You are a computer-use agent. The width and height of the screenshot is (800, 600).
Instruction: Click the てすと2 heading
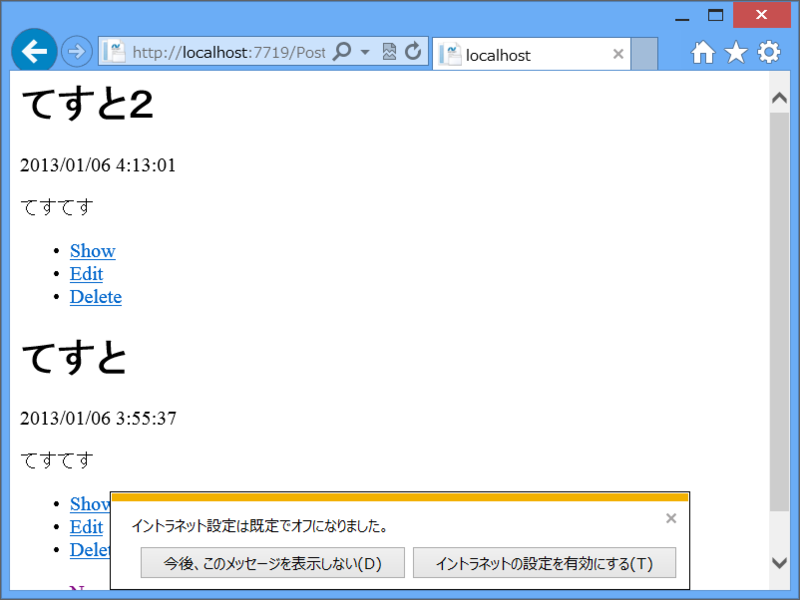click(87, 104)
